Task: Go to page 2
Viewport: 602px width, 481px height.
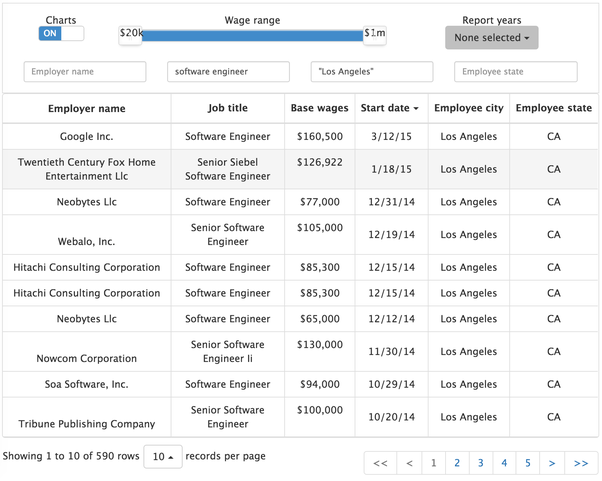Action: pos(457,463)
